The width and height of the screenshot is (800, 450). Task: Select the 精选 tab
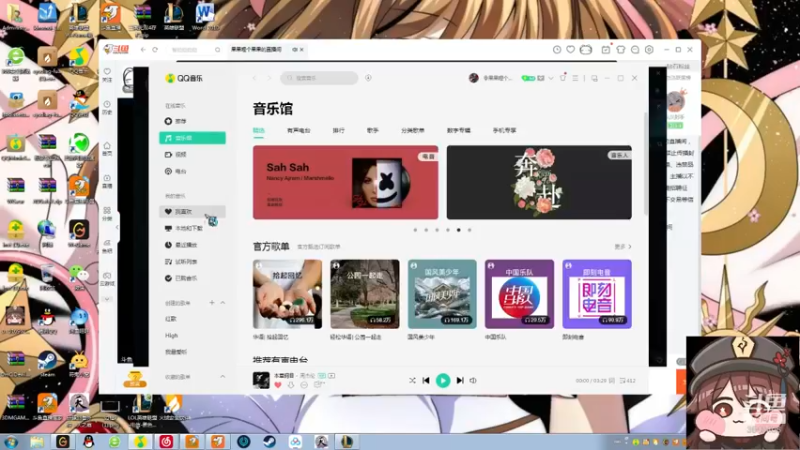(259, 130)
